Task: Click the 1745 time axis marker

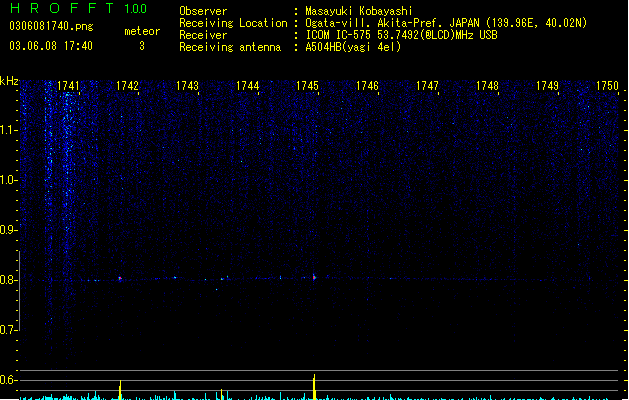Action: (307, 85)
